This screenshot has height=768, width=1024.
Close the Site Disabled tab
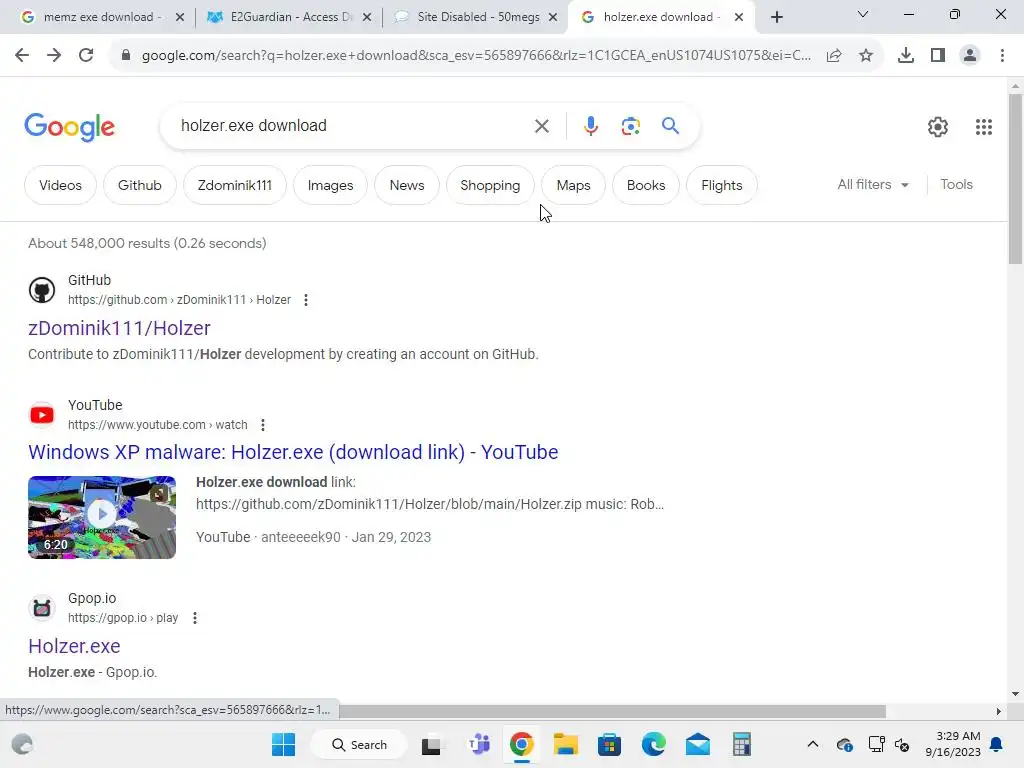[x=553, y=18]
